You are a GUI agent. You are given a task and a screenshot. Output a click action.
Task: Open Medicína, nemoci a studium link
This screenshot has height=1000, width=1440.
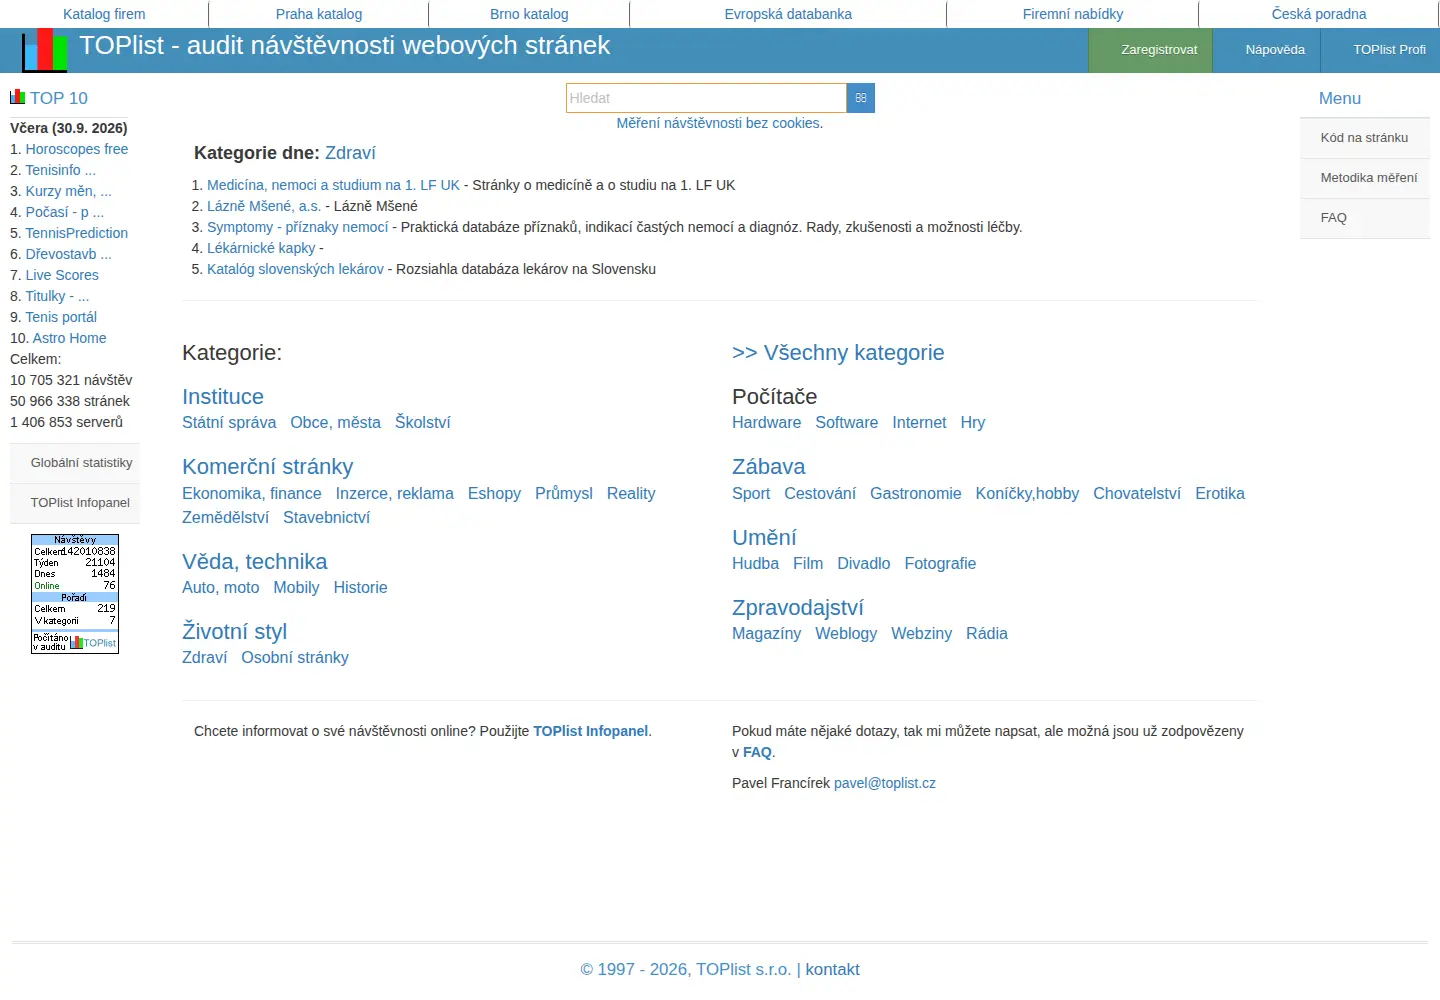333,185
